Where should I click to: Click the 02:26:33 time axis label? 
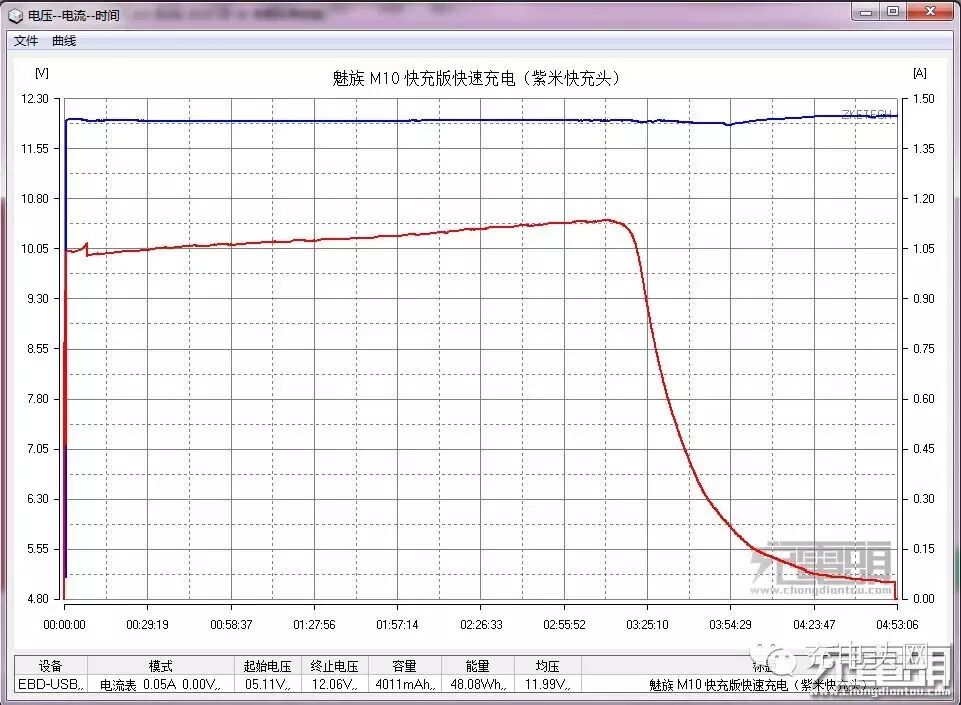pos(481,625)
